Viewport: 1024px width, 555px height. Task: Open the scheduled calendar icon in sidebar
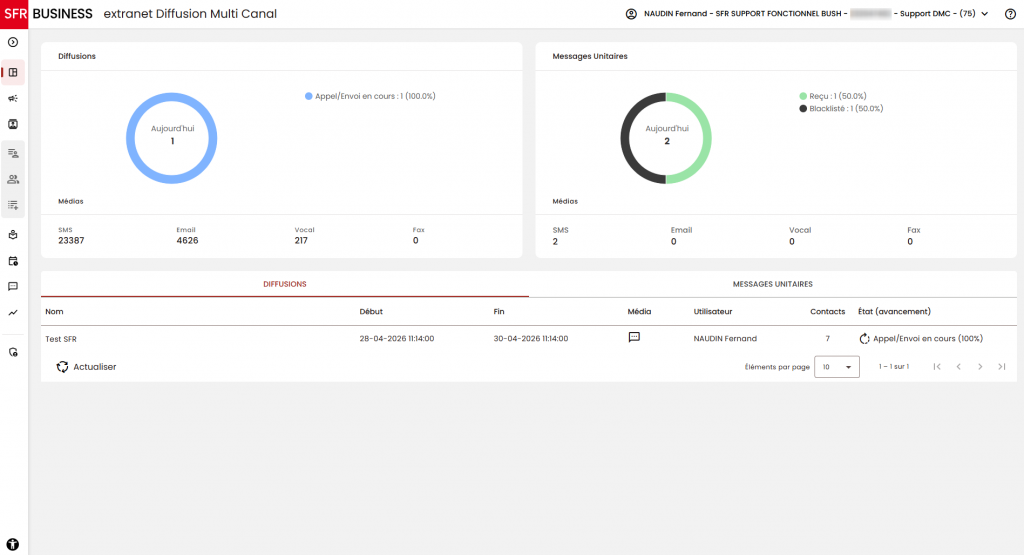coord(13,261)
